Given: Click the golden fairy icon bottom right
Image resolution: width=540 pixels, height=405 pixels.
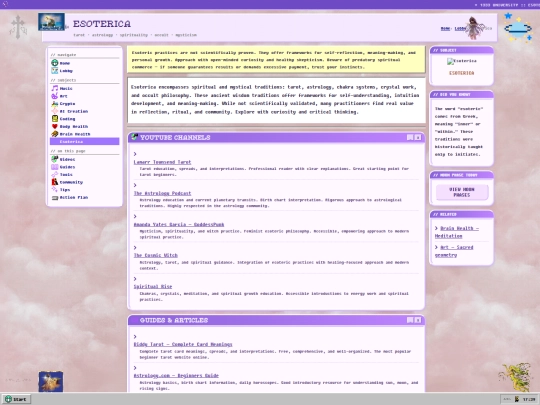Looking at the screenshot, I should pos(515,376).
